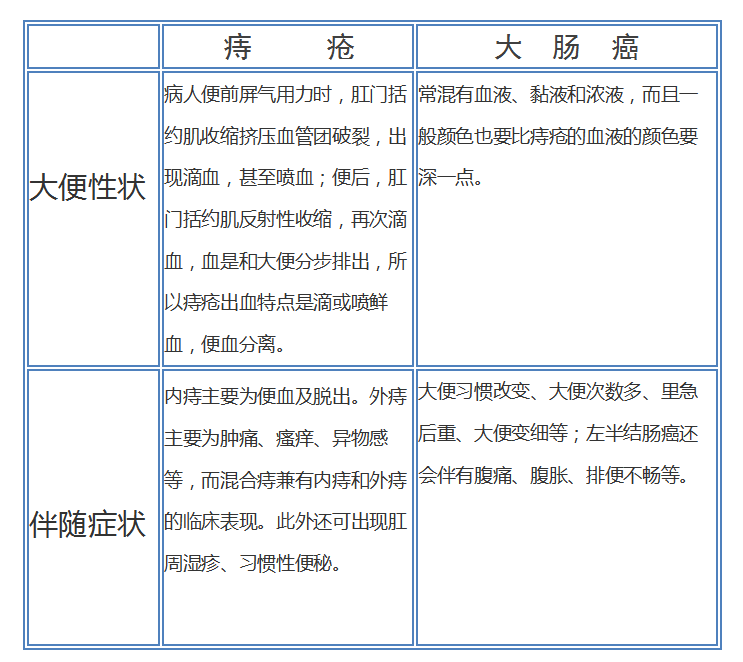Image resolution: width=743 pixels, height=662 pixels.
Task: Click the line starting with 病人便前屏气用力时
Action: click(286, 95)
